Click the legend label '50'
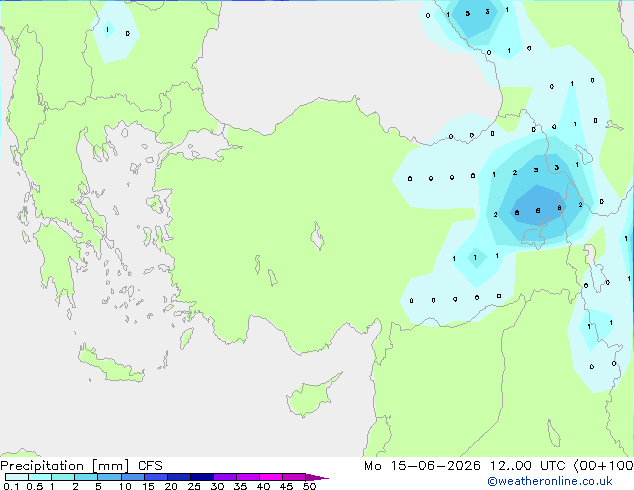The image size is (634, 490). coord(309,486)
